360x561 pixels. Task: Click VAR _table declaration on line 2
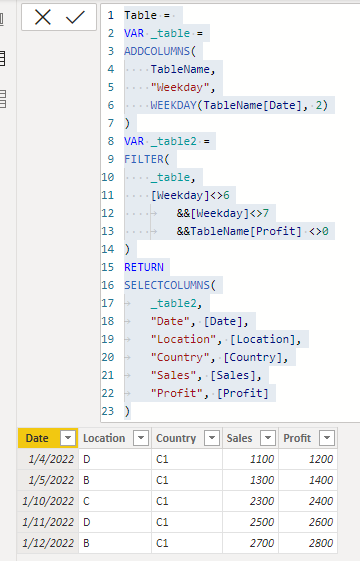(164, 33)
